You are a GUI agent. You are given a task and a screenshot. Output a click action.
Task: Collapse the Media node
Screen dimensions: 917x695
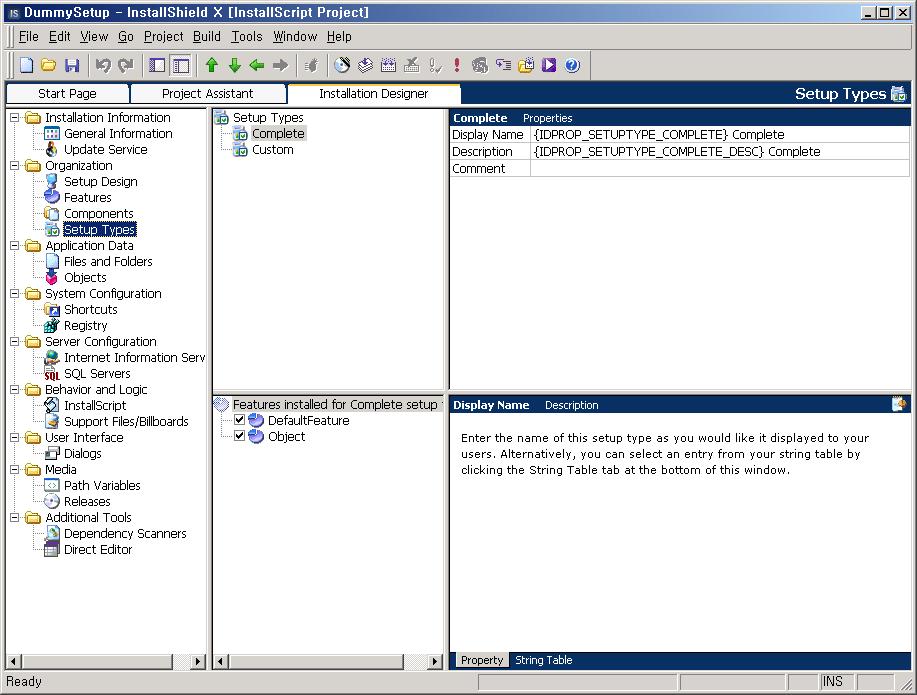point(15,469)
